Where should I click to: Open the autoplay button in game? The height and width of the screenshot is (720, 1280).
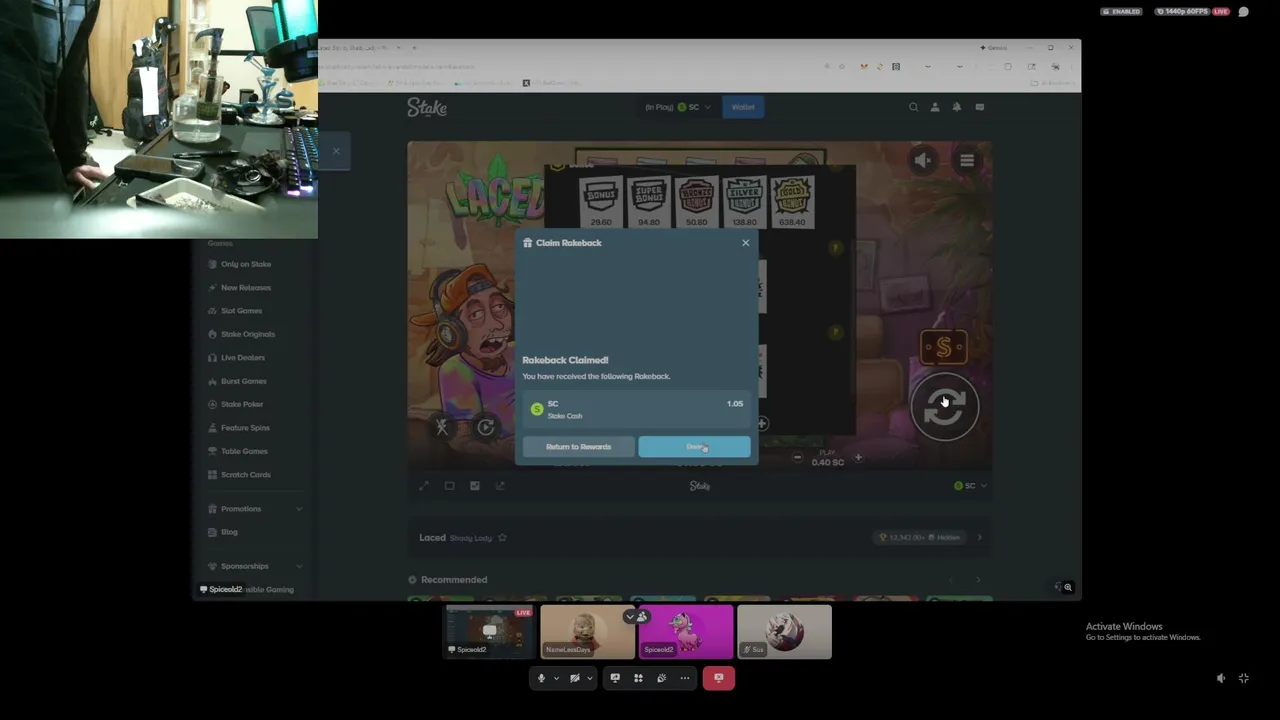click(x=486, y=427)
